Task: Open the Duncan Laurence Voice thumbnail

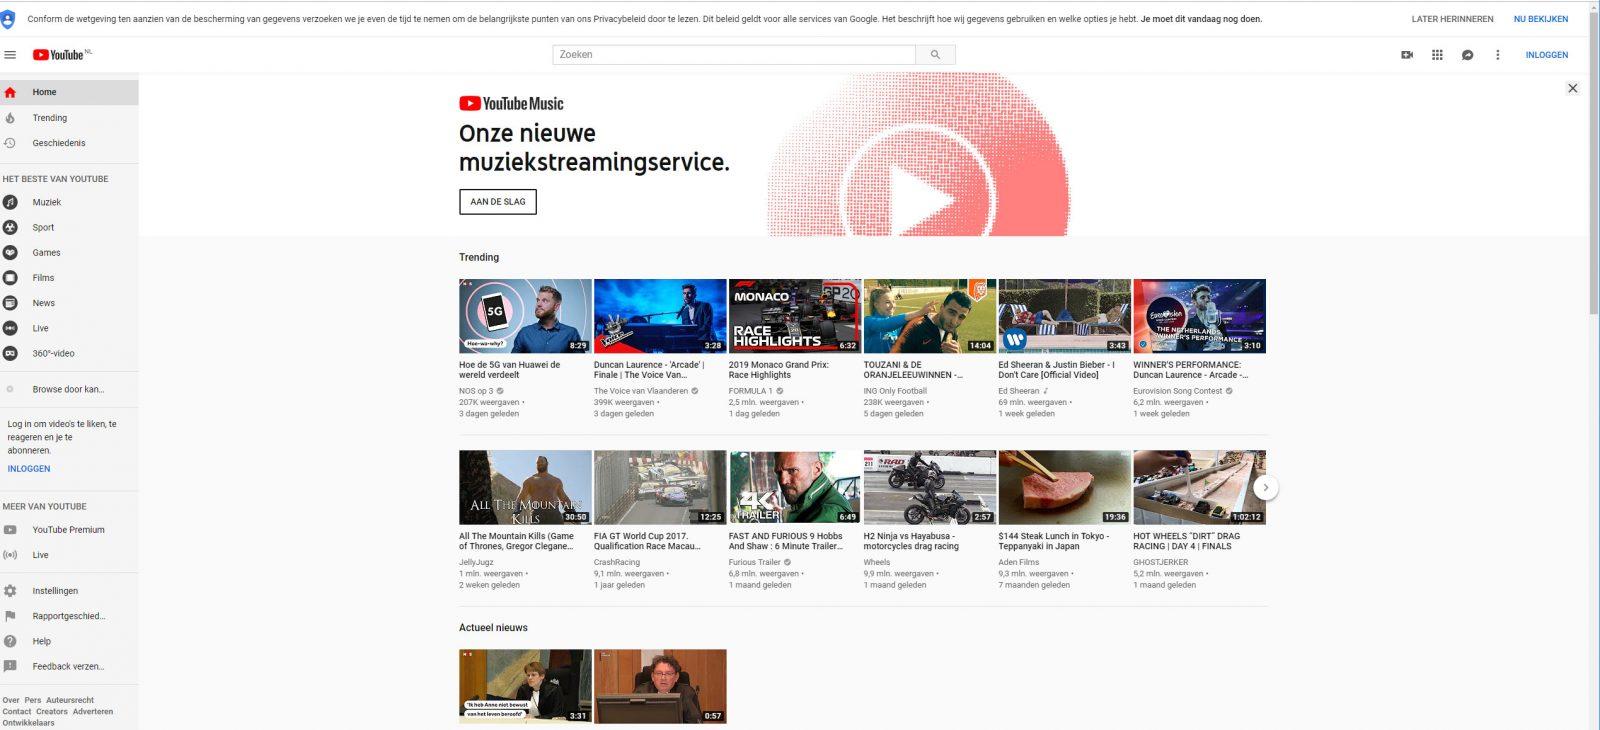Action: point(660,316)
